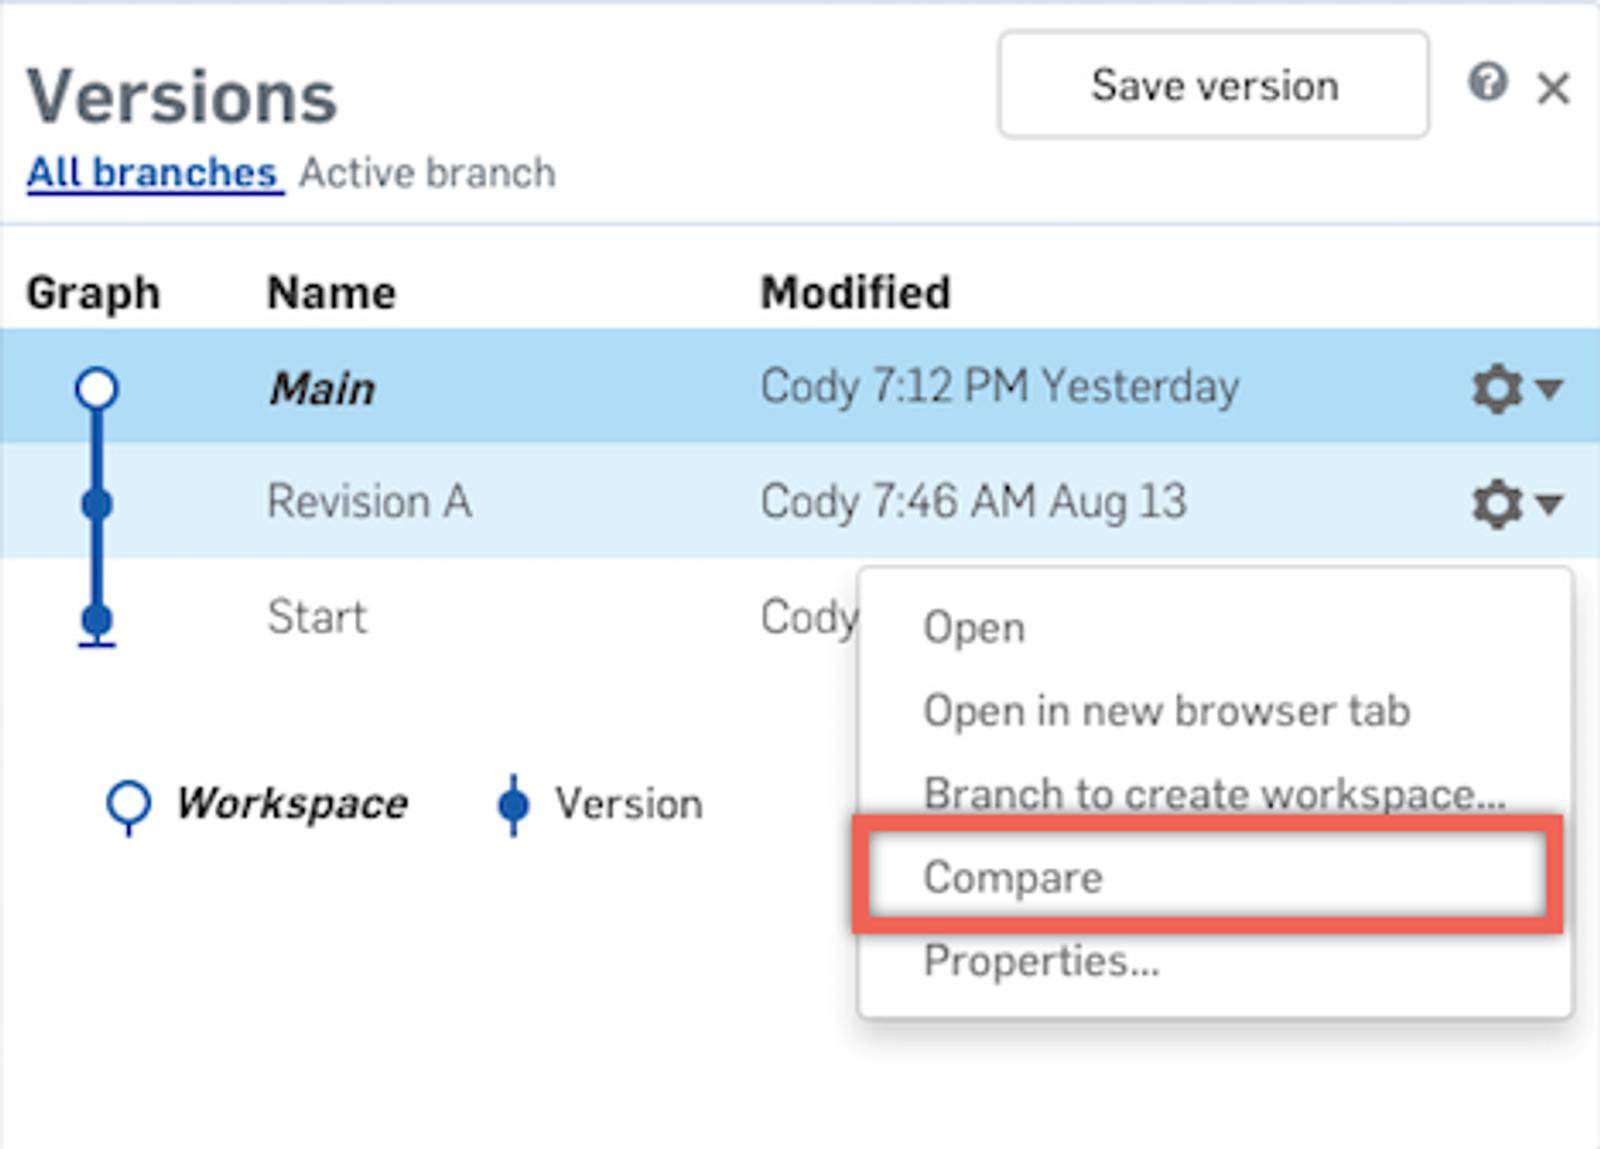
Task: Choose Open in new browser tab
Action: click(x=1166, y=711)
